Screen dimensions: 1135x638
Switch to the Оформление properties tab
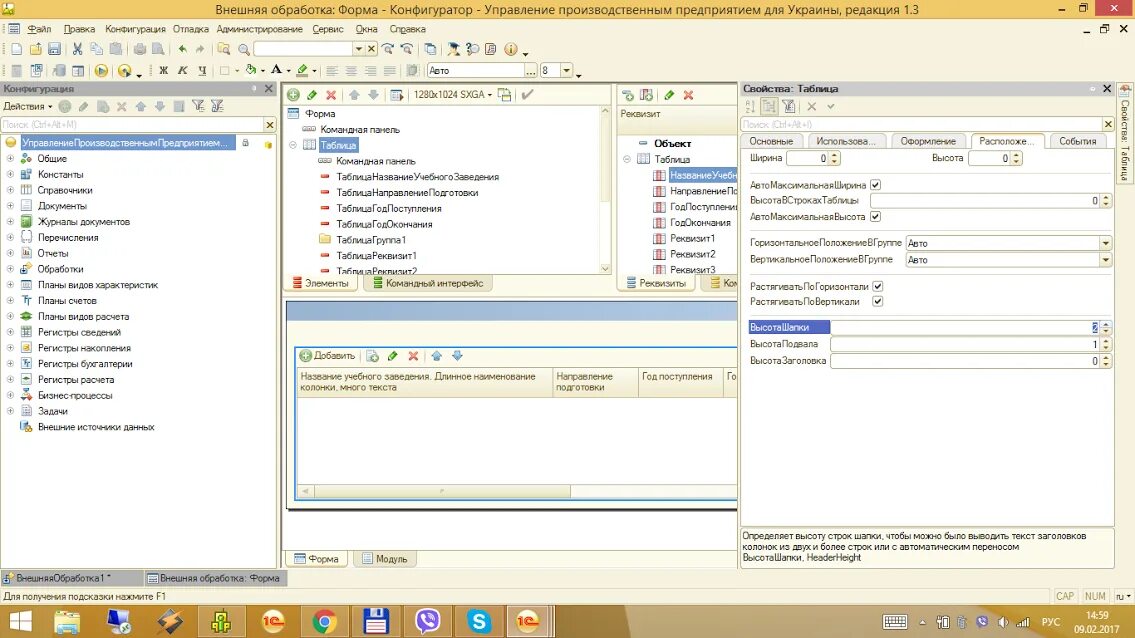coord(928,141)
